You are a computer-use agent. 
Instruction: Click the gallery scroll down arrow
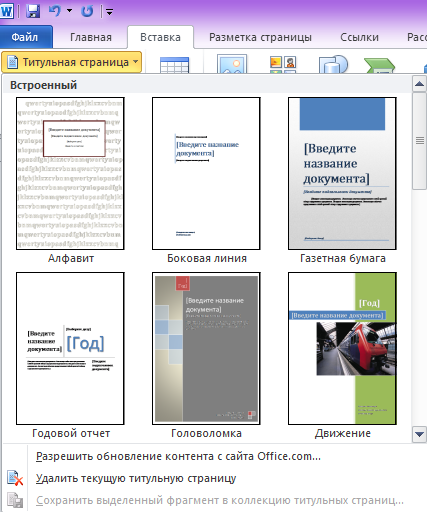(x=419, y=434)
